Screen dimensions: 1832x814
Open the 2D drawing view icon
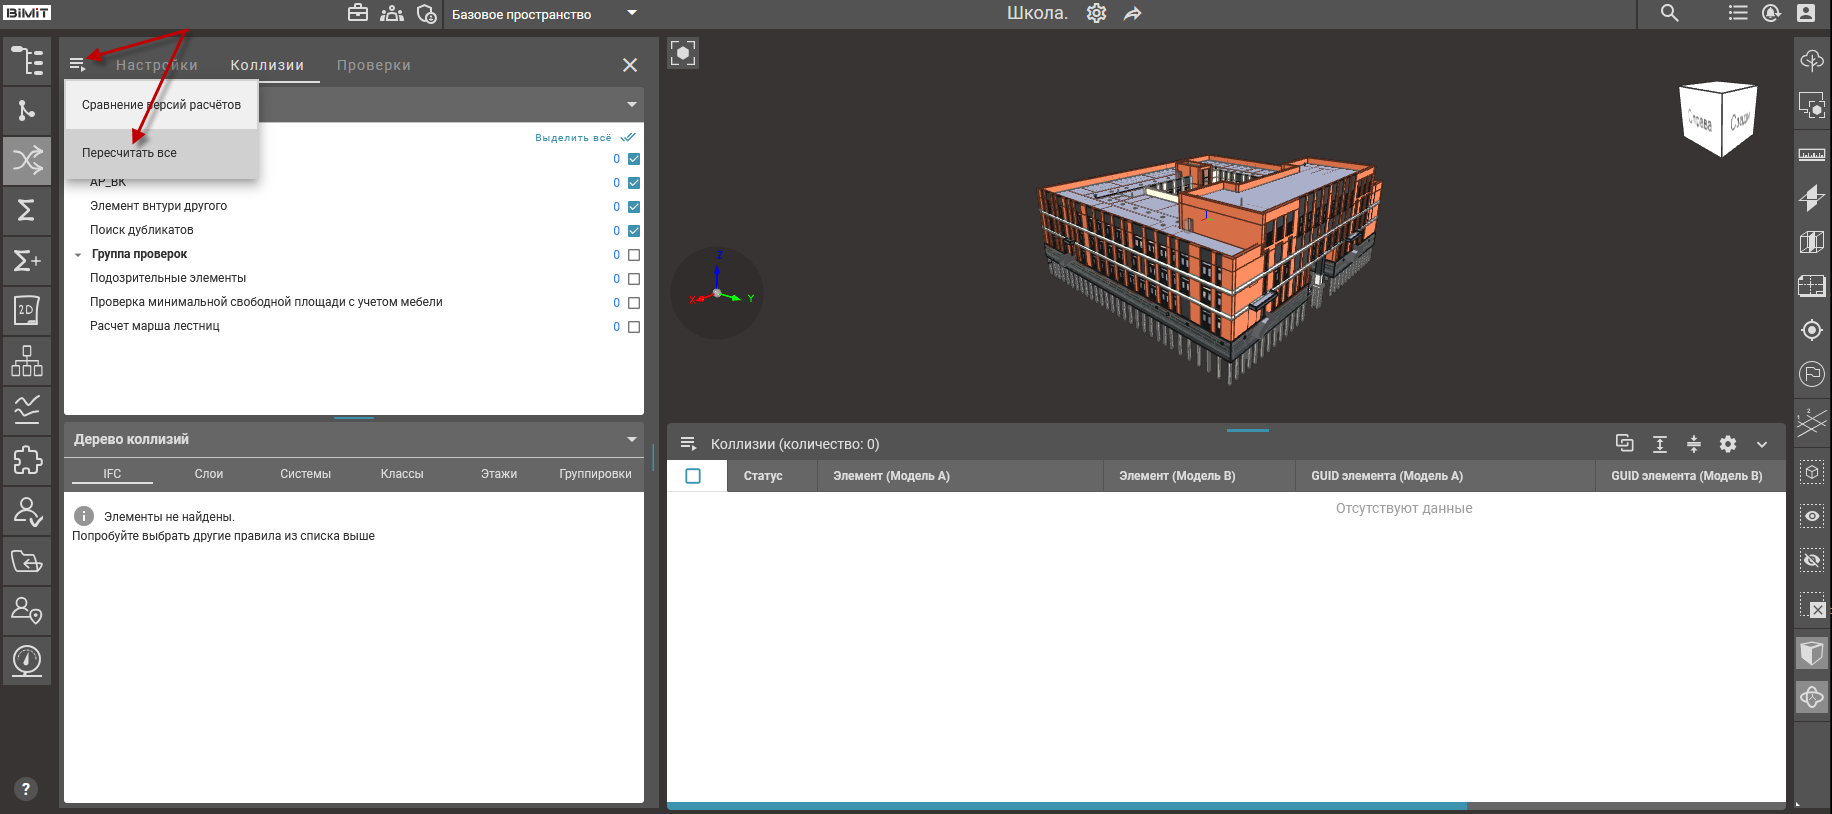tap(27, 310)
